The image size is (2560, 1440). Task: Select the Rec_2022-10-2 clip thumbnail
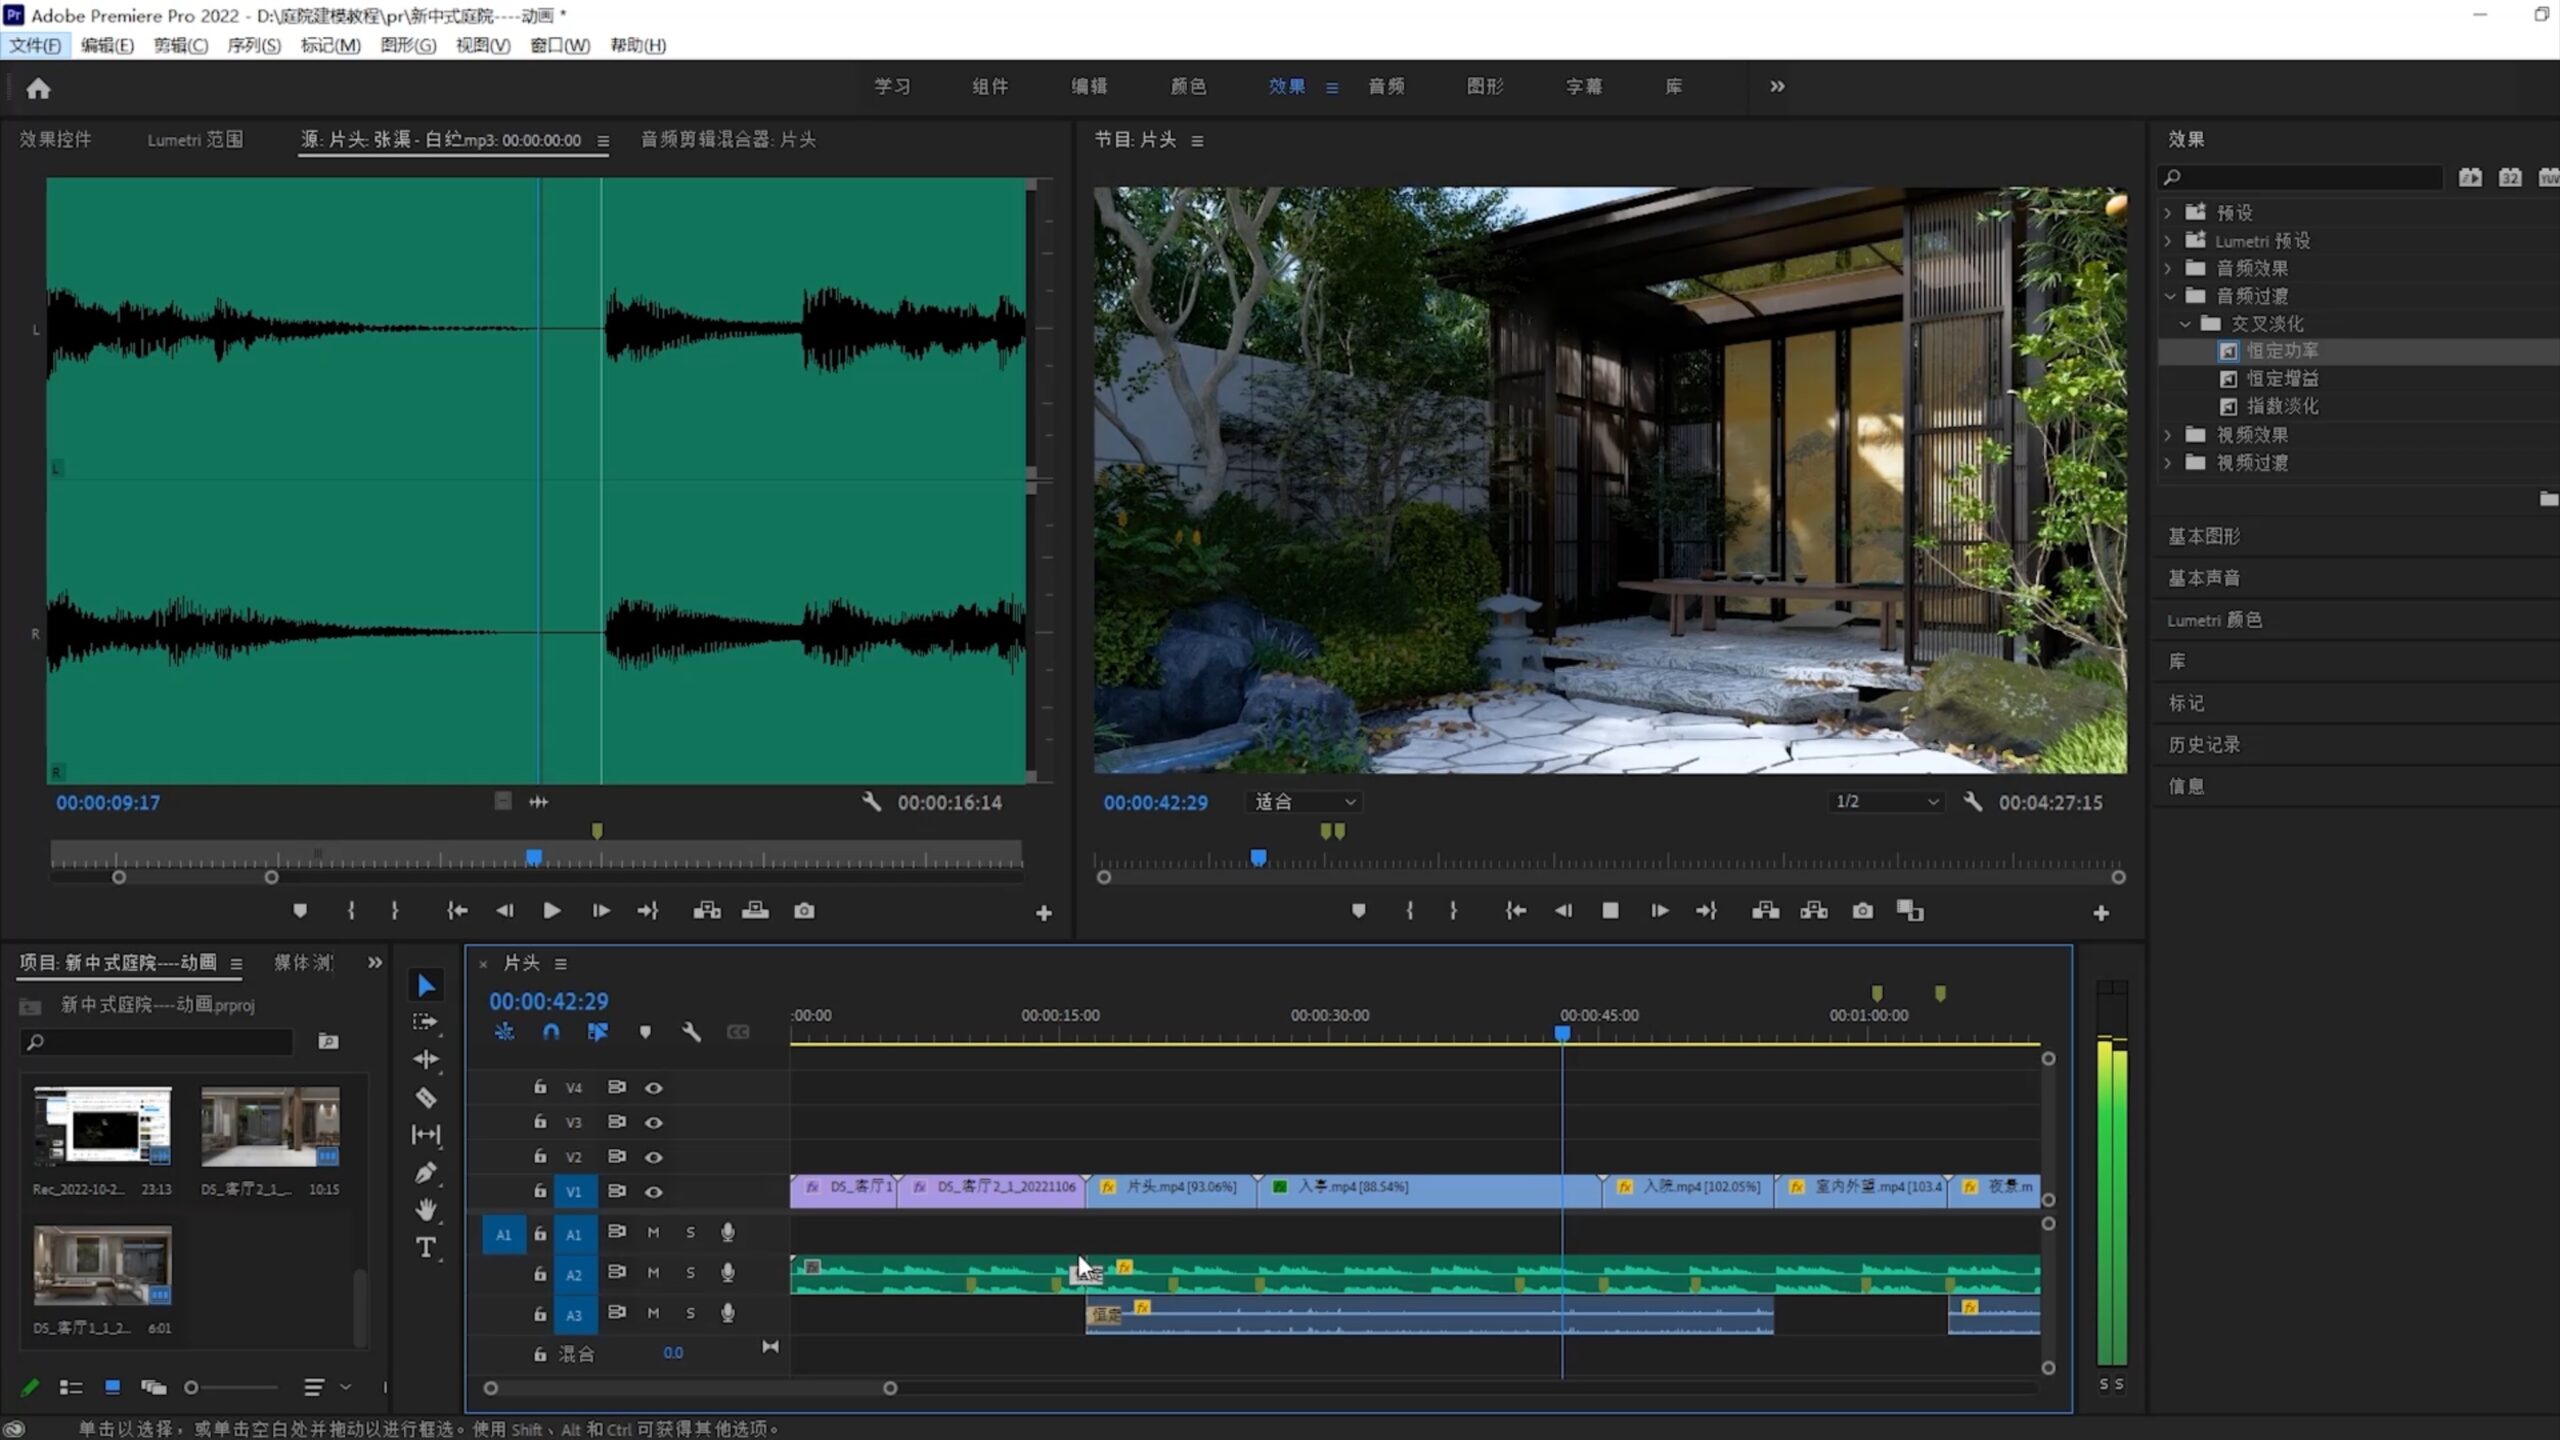click(x=102, y=1126)
